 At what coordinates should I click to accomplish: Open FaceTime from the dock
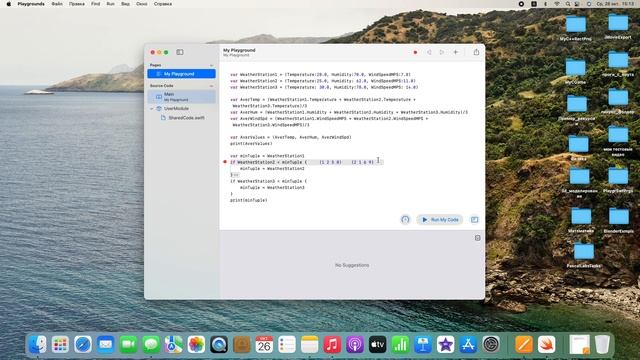click(x=128, y=344)
